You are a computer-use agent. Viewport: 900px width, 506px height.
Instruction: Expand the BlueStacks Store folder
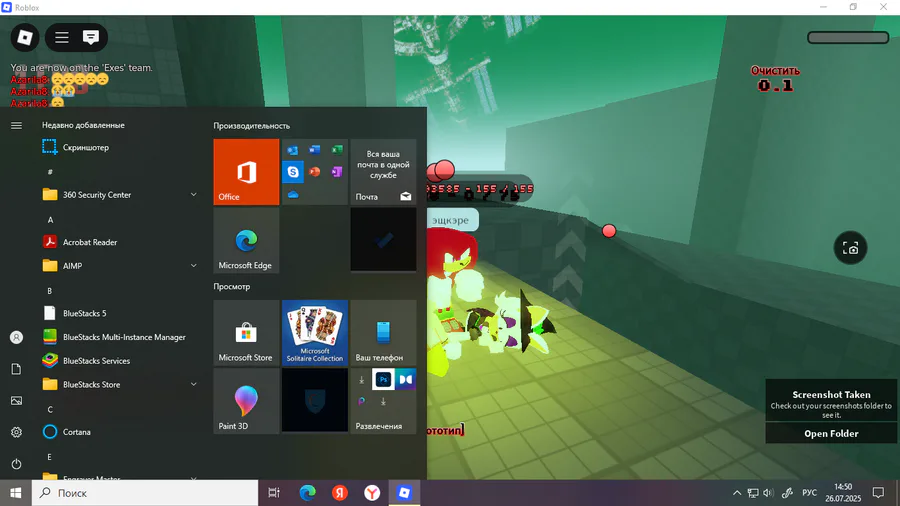(x=193, y=384)
